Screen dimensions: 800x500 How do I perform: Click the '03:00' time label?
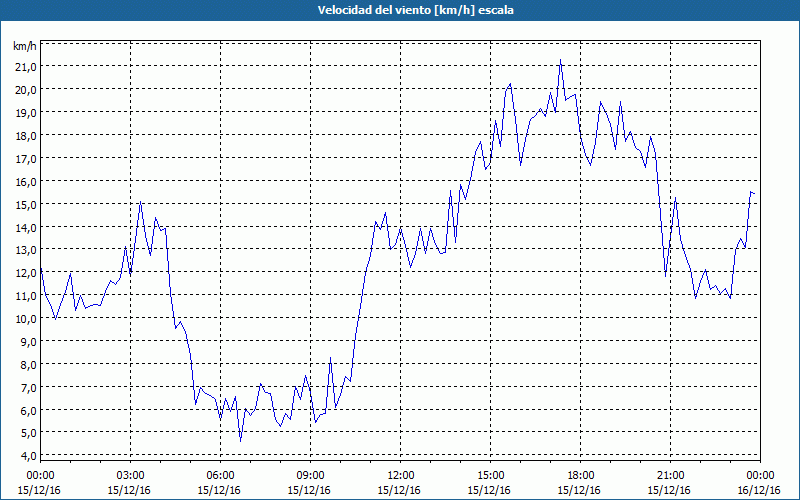[x=130, y=476]
